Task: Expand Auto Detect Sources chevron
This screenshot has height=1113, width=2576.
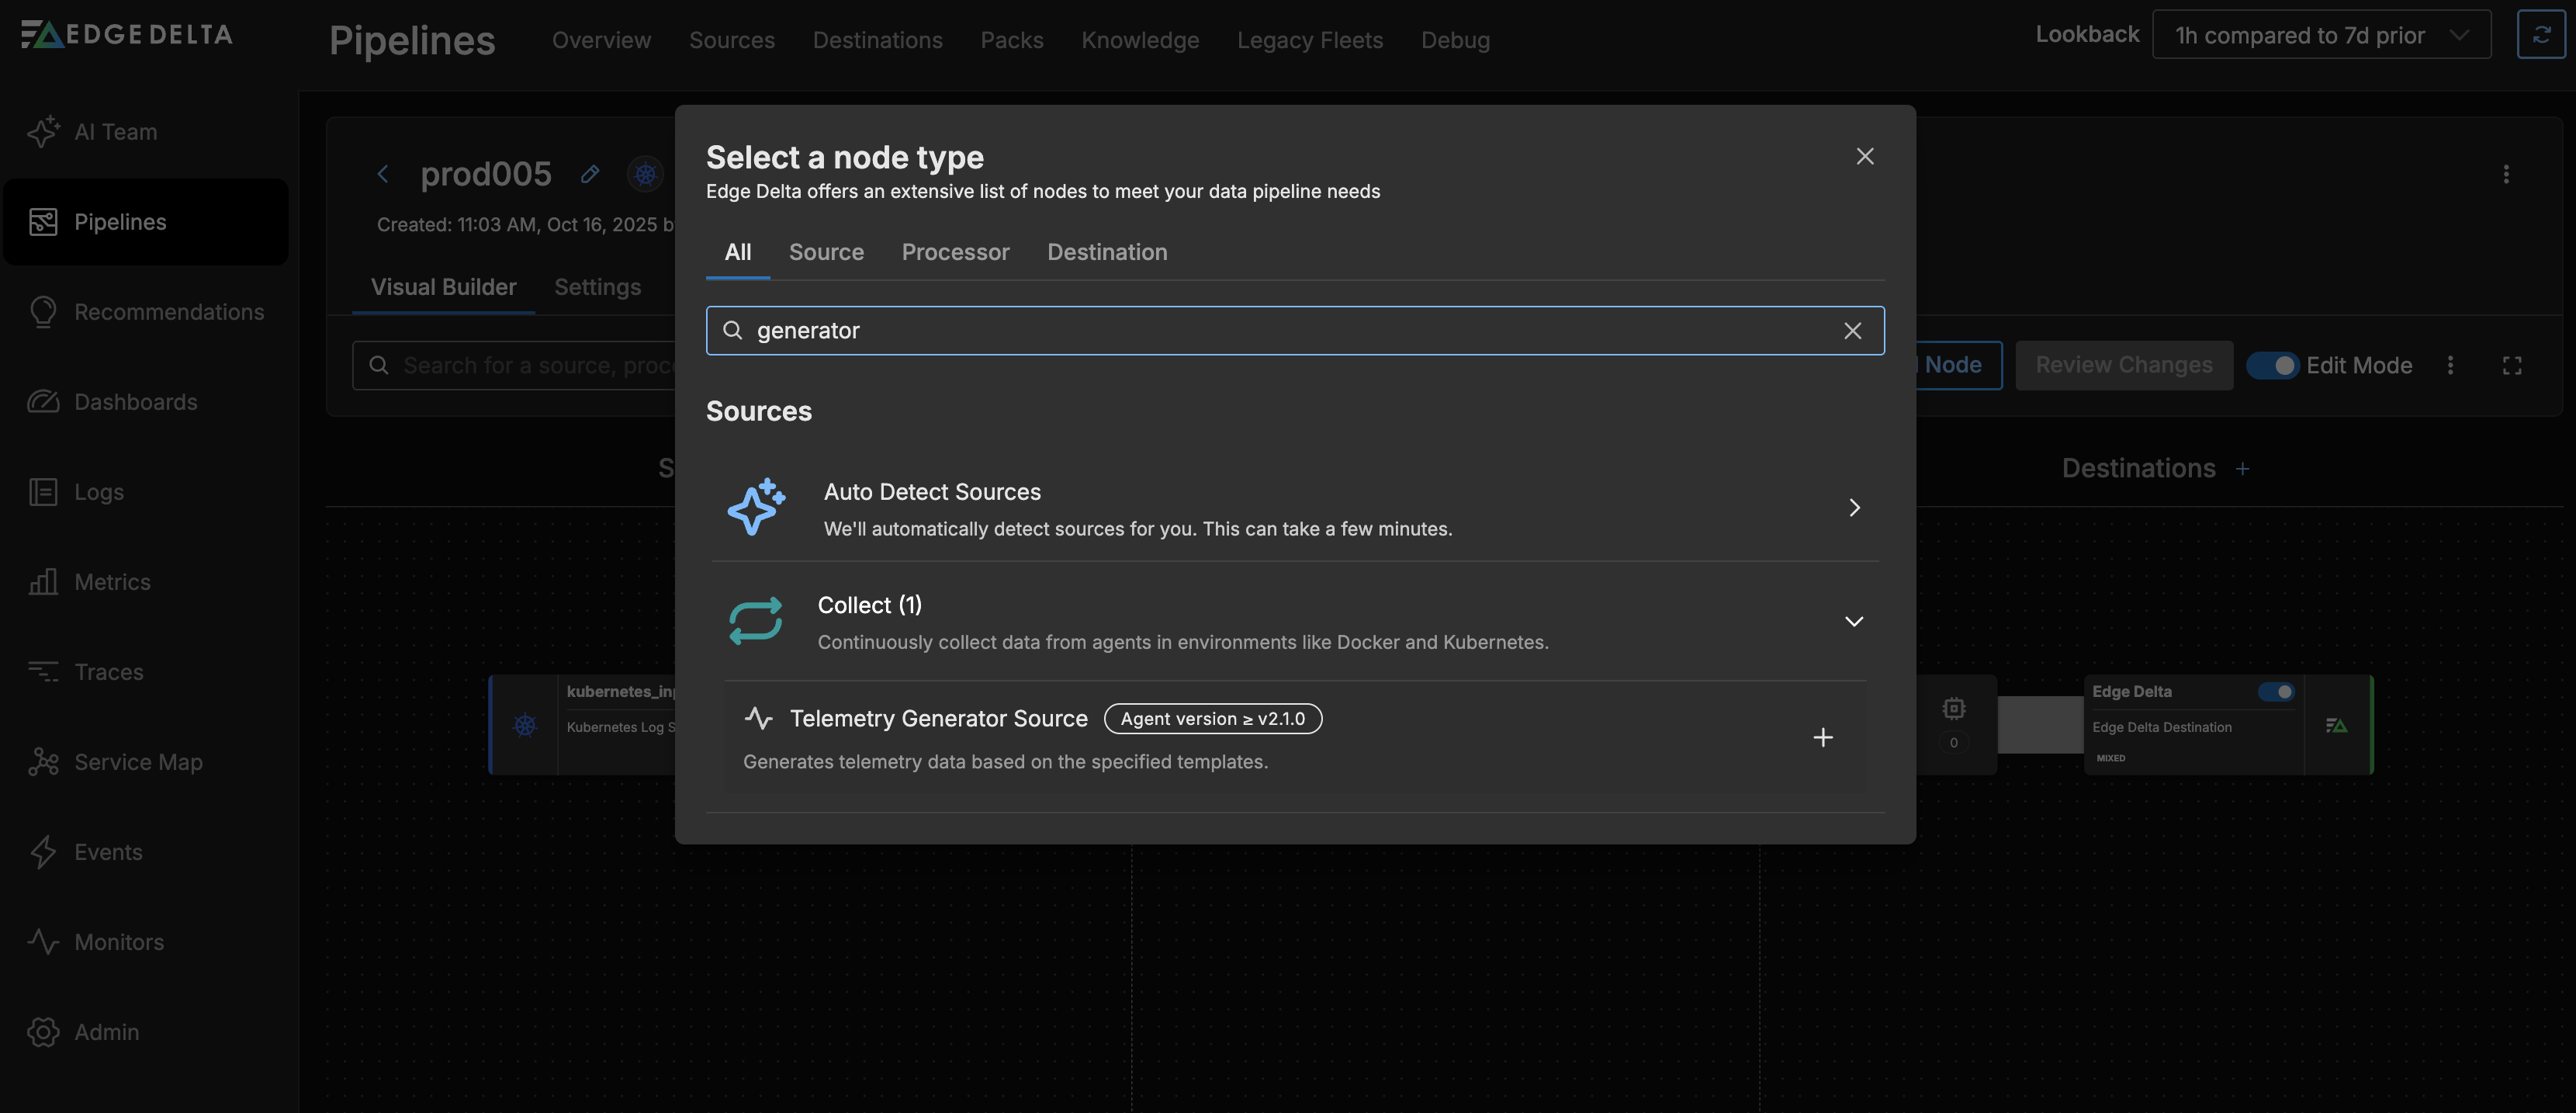Action: coord(1854,508)
